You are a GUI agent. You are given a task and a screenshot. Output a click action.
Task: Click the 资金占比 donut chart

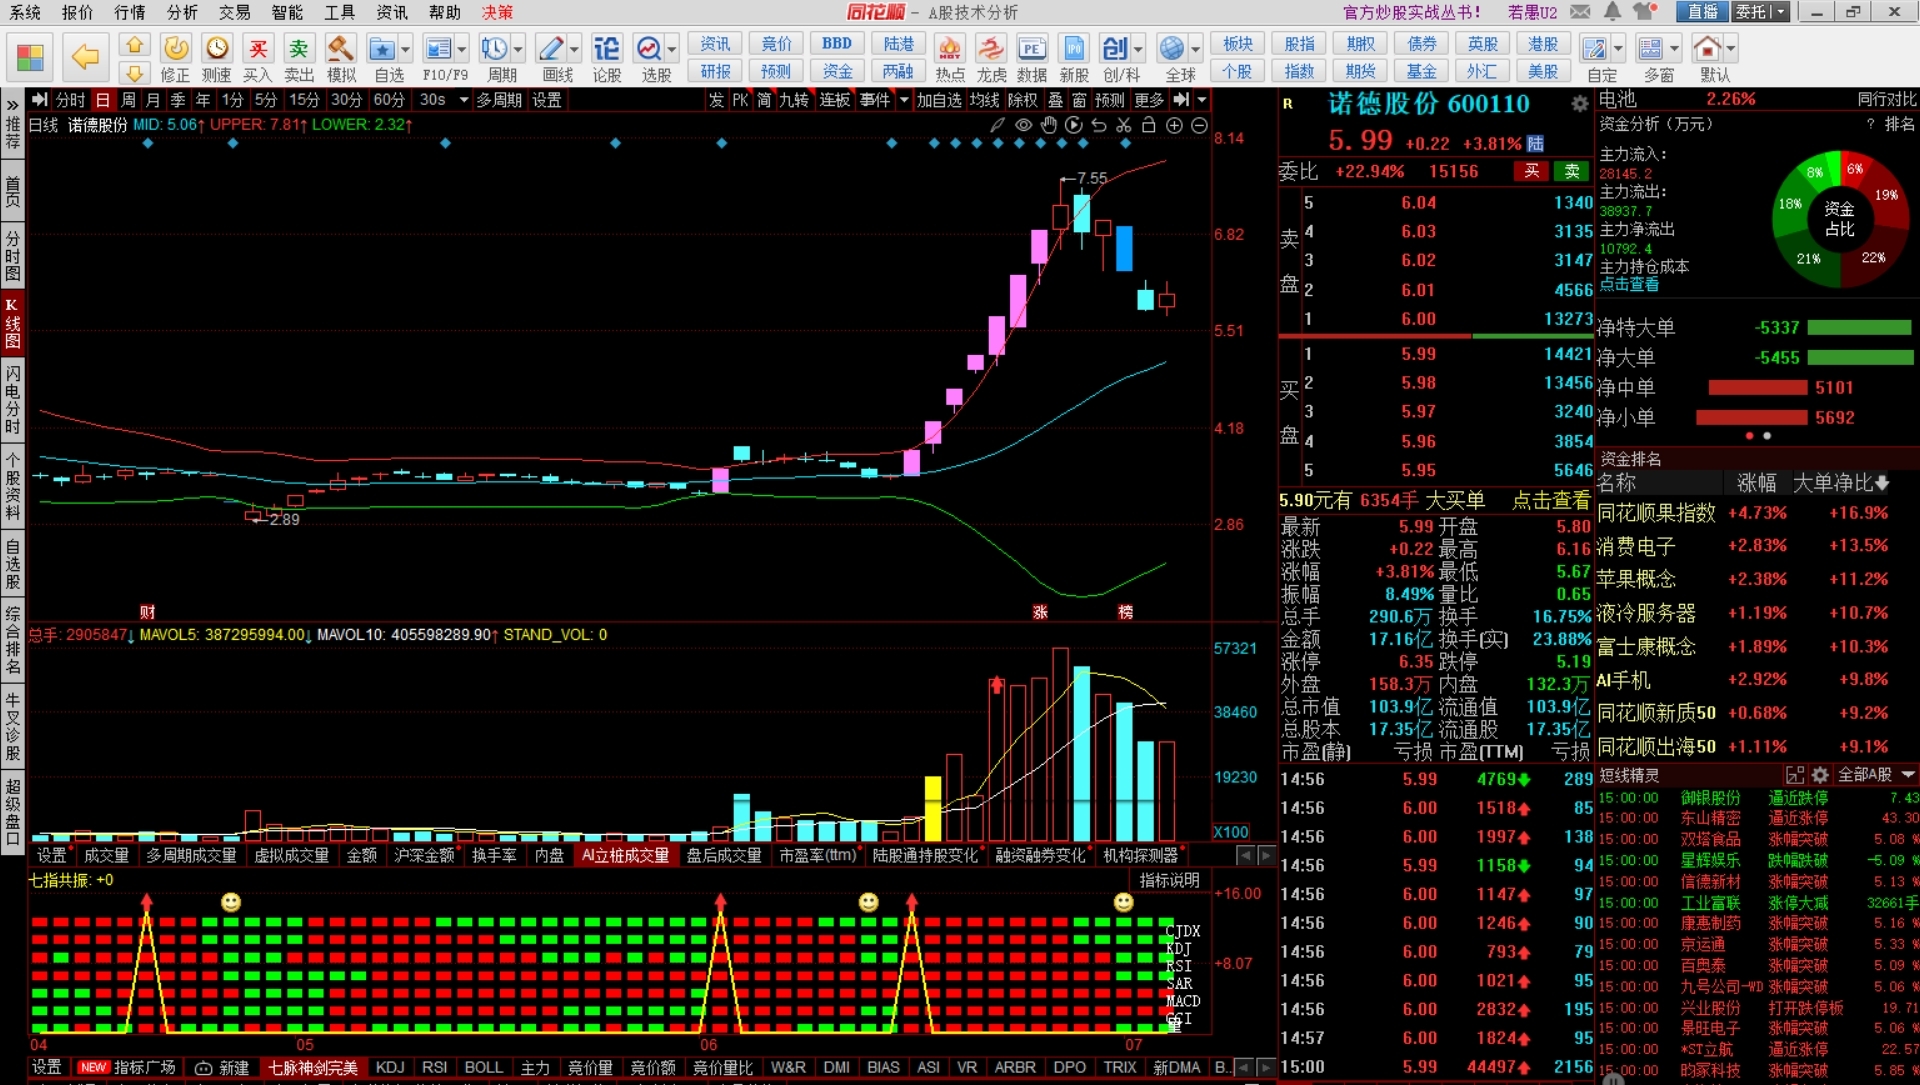point(1838,218)
